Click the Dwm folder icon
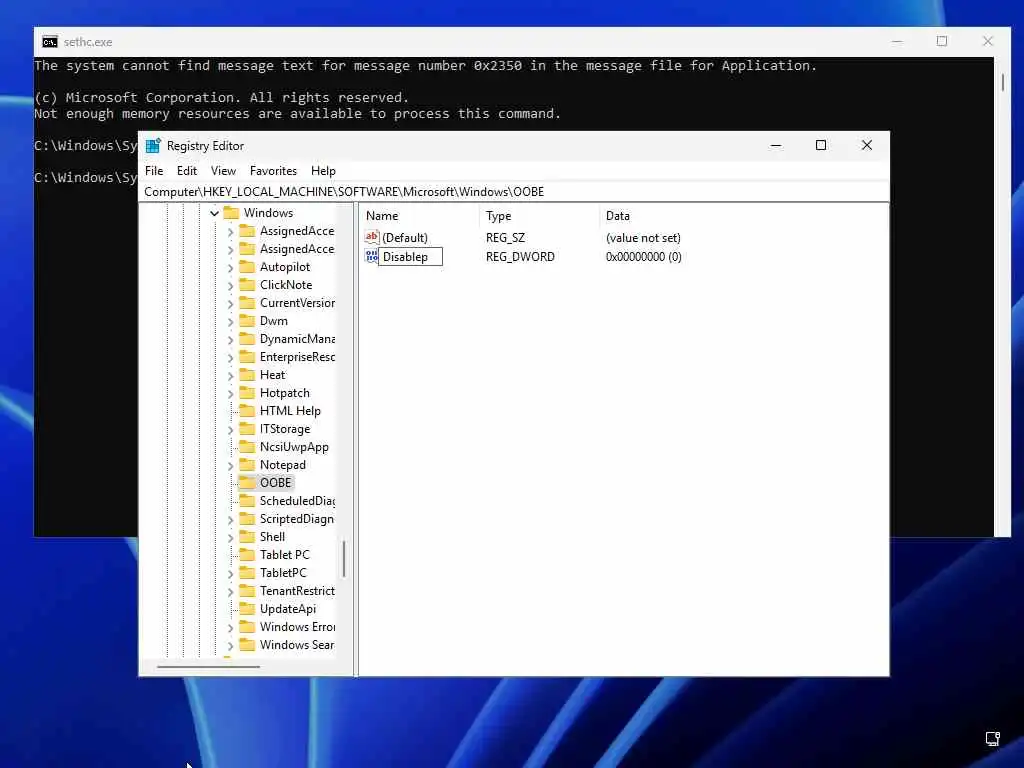 [x=247, y=321]
